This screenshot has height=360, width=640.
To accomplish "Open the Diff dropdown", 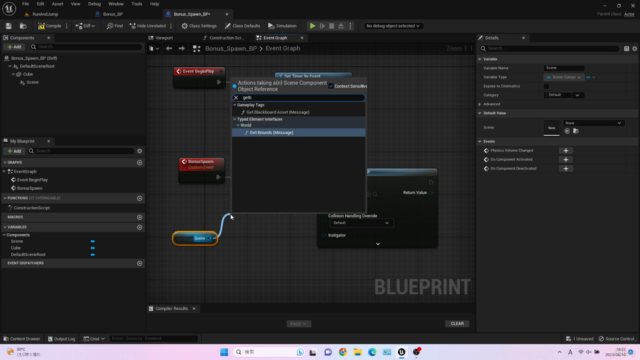I will pyautogui.click(x=85, y=26).
